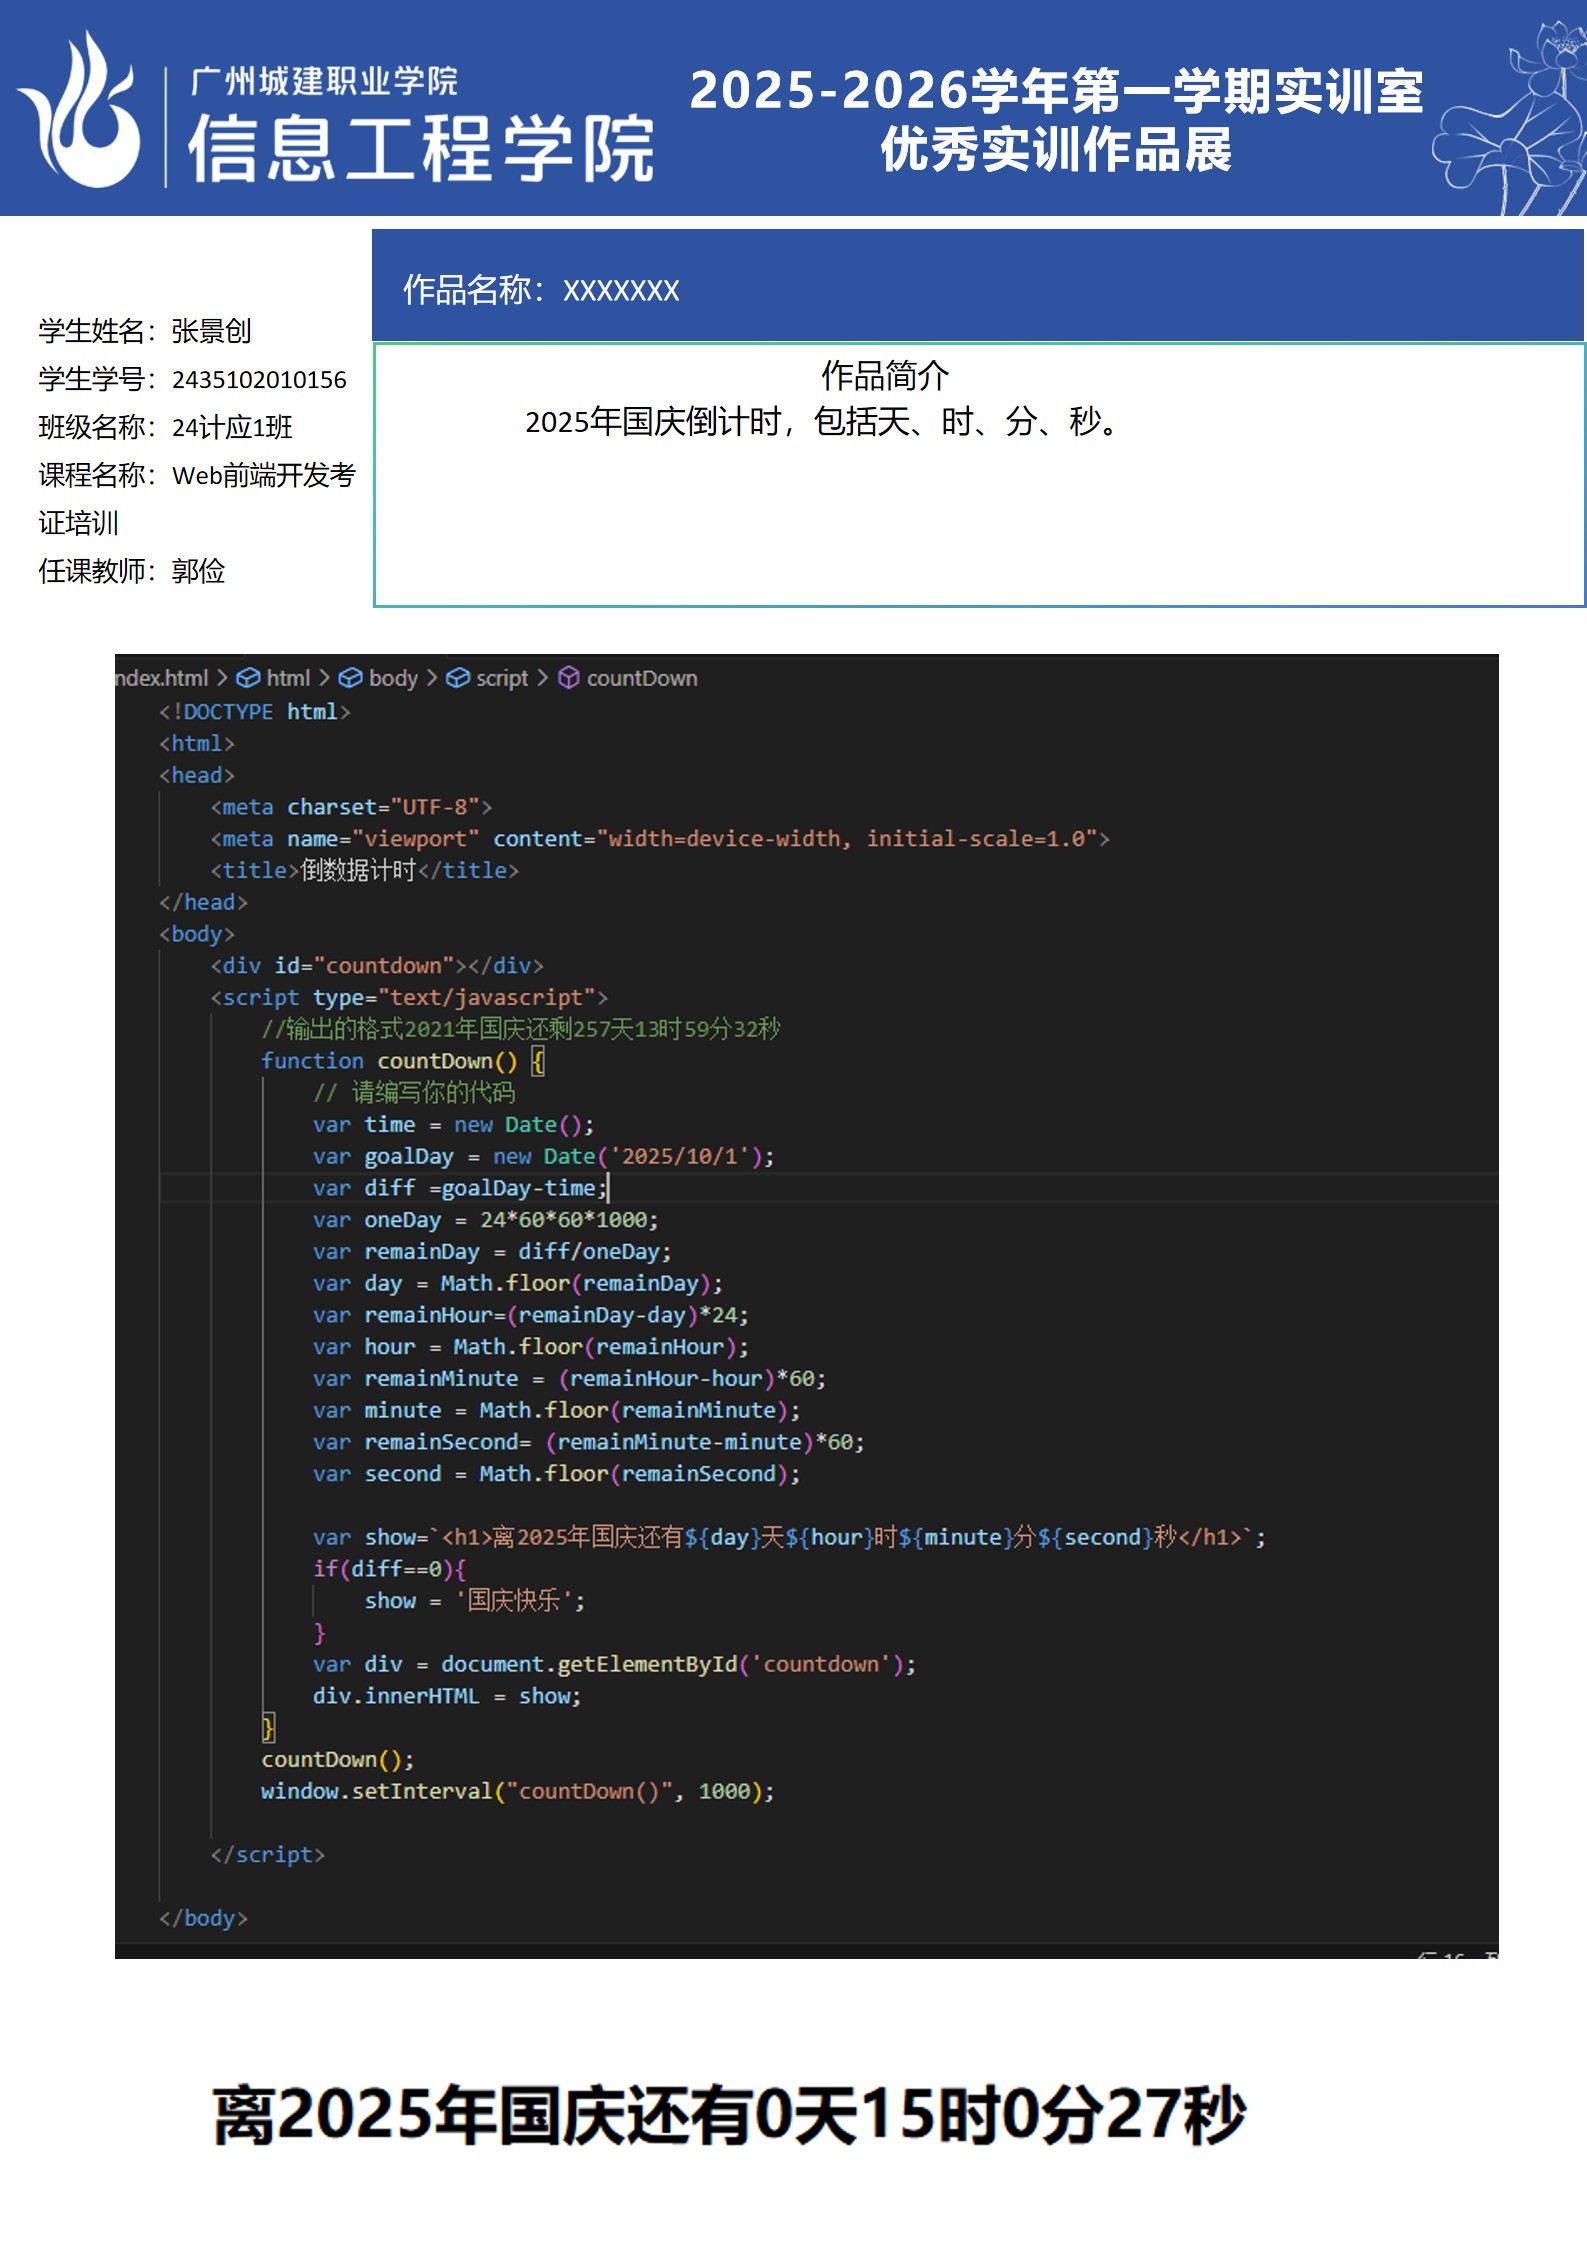Expand the chevron after body breadcrumb
The image size is (1587, 2244).
pyautogui.click(x=432, y=678)
